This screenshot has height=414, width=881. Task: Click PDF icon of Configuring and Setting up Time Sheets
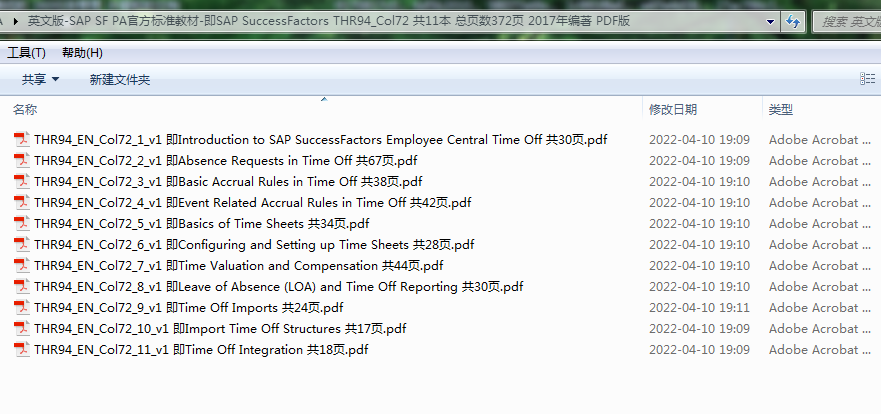[22, 244]
